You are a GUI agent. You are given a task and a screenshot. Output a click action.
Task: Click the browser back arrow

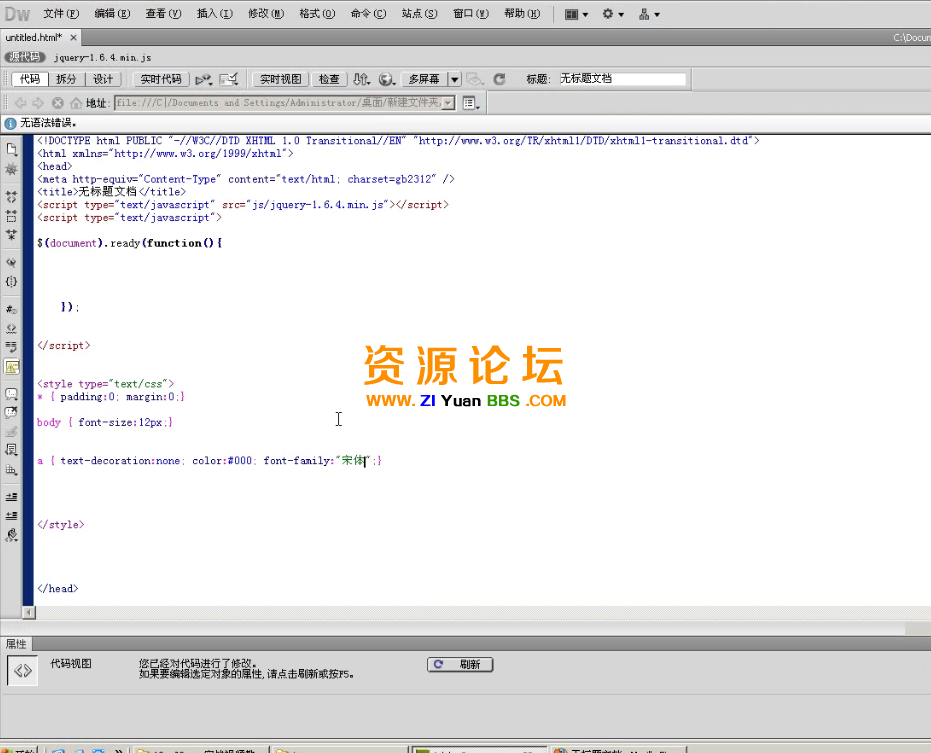[20, 103]
